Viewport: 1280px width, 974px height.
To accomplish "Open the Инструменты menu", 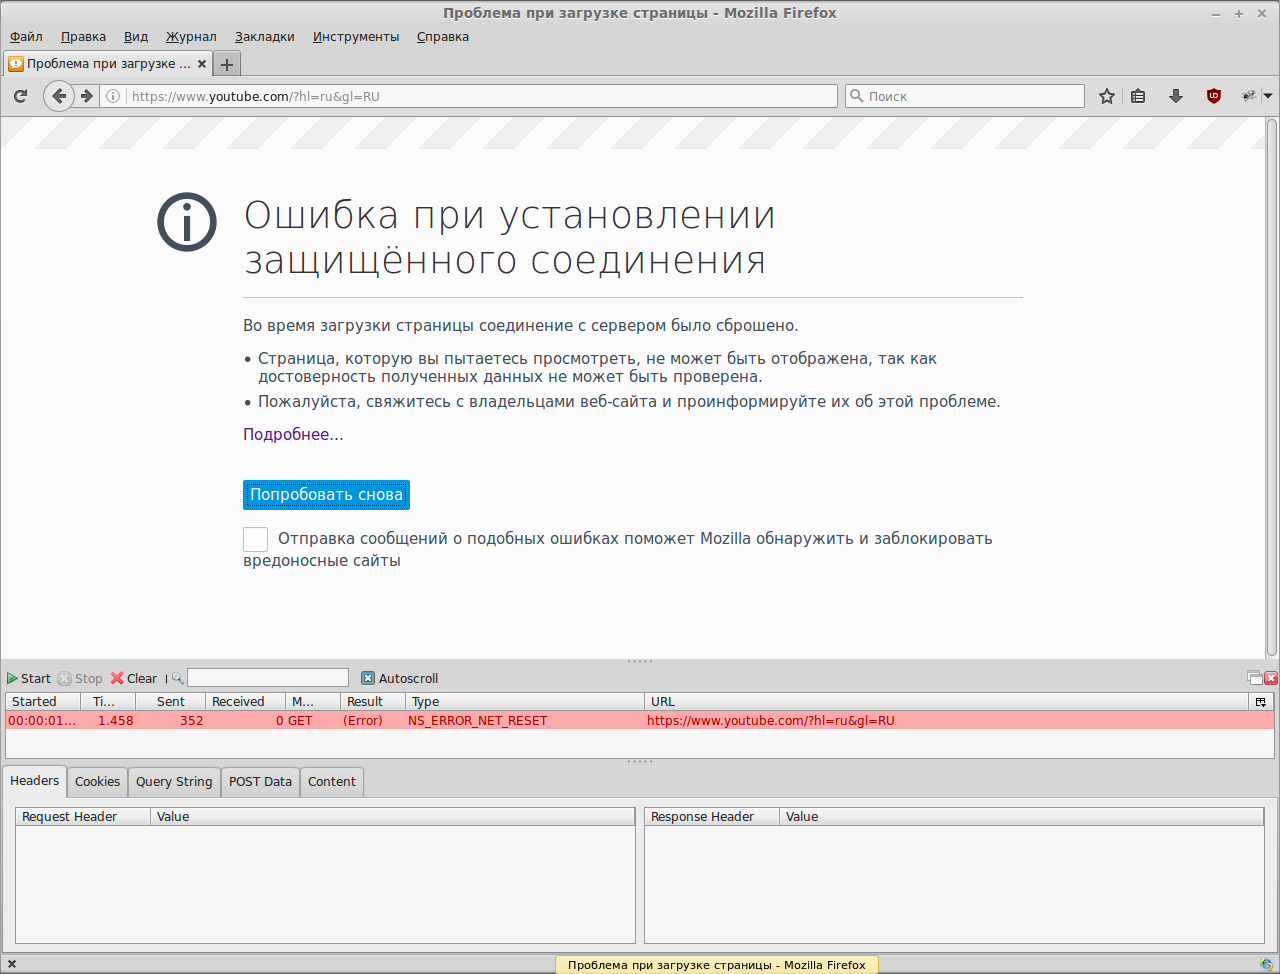I will [x=355, y=37].
